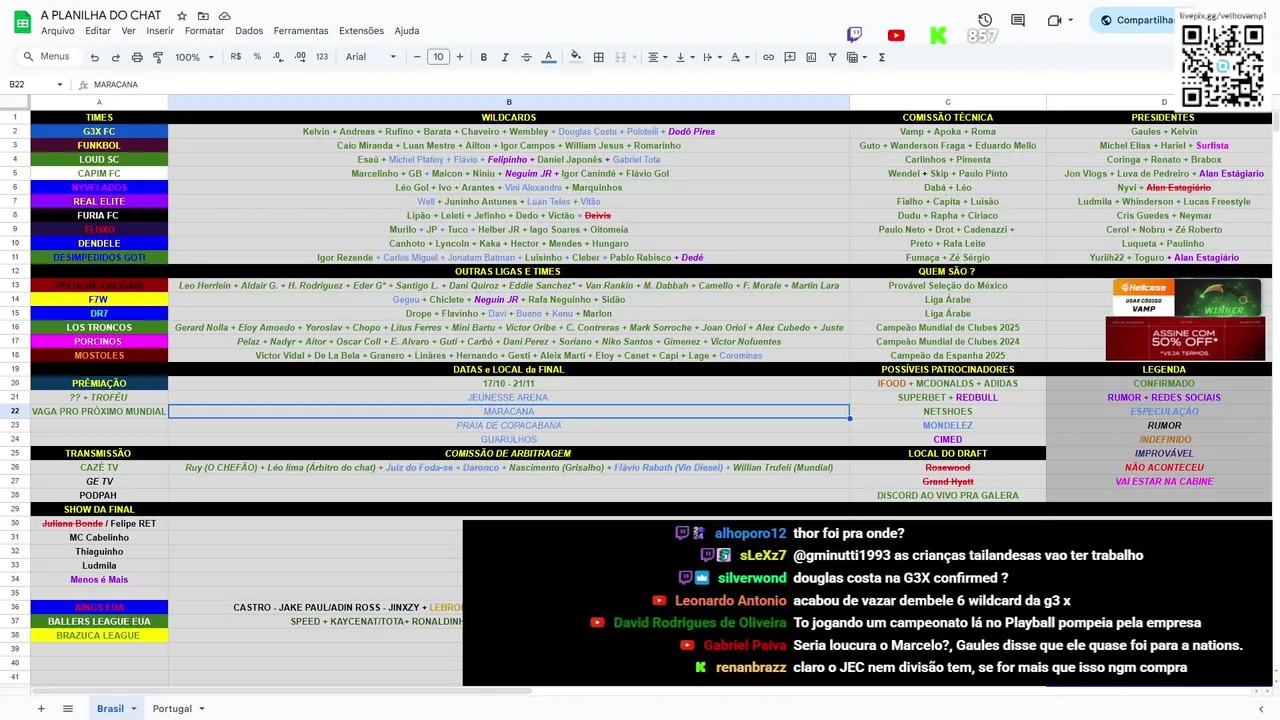Open horizontal align dropdown
Viewport: 1280px width, 720px height.
[x=657, y=57]
